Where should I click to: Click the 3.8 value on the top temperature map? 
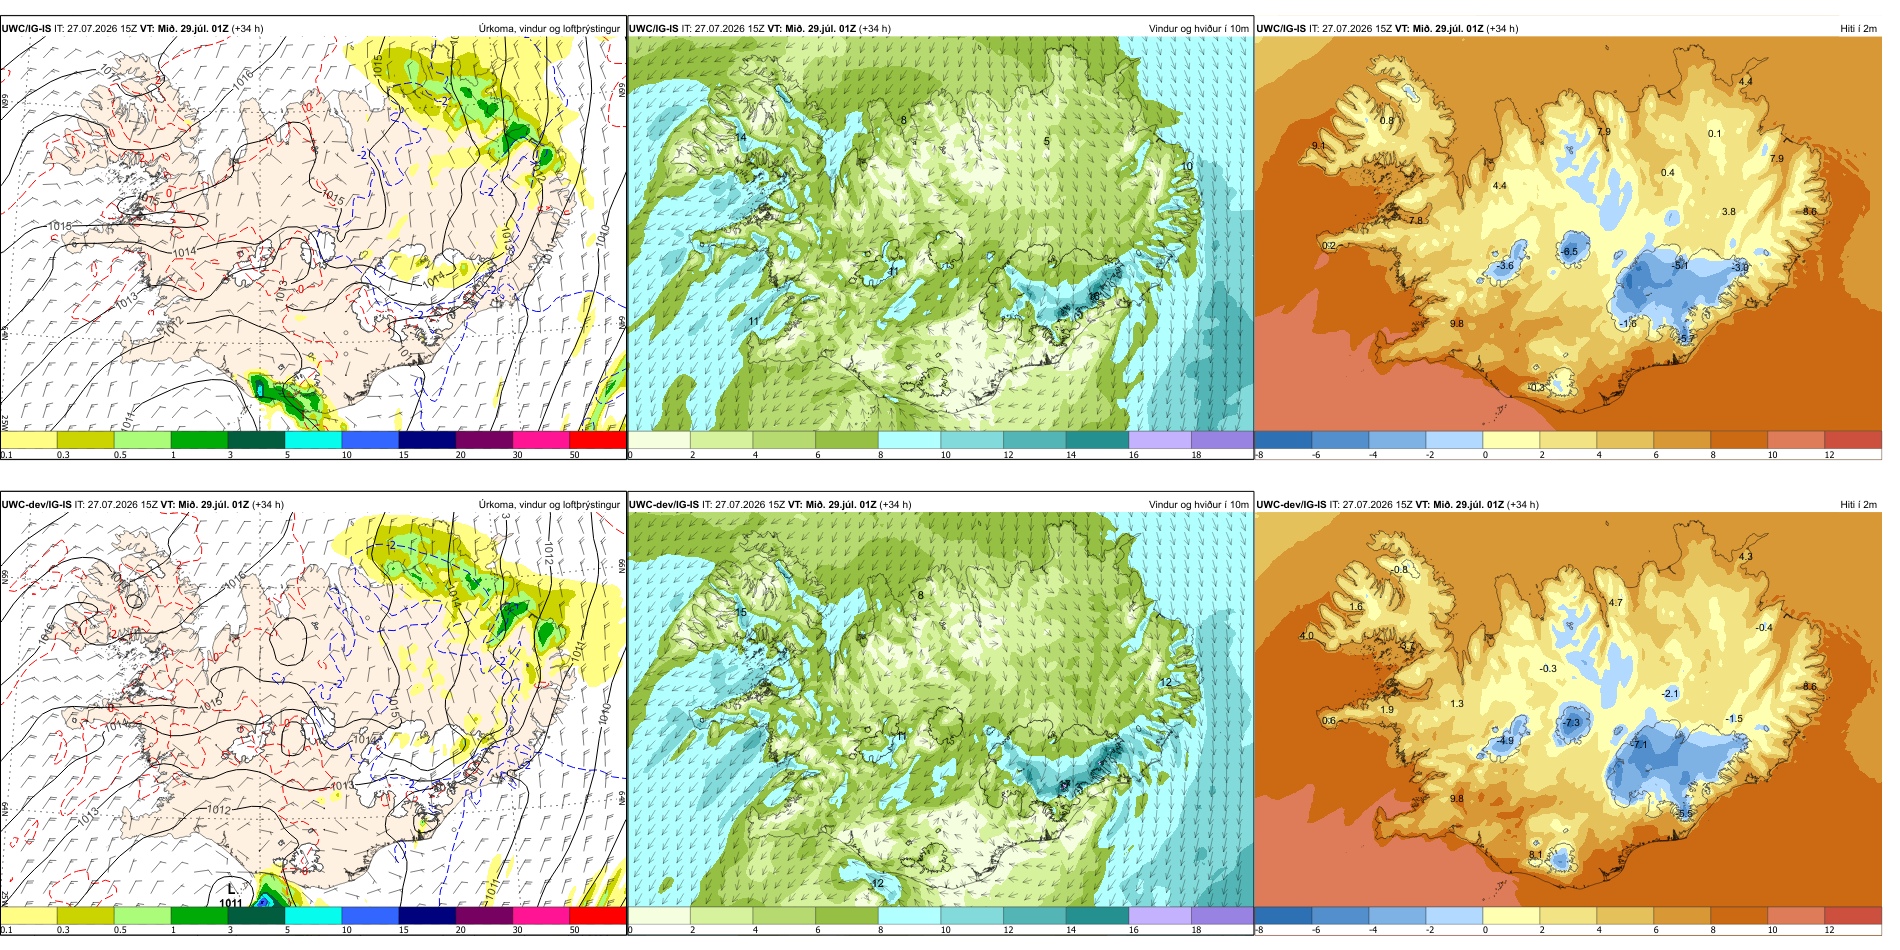[x=1728, y=212]
